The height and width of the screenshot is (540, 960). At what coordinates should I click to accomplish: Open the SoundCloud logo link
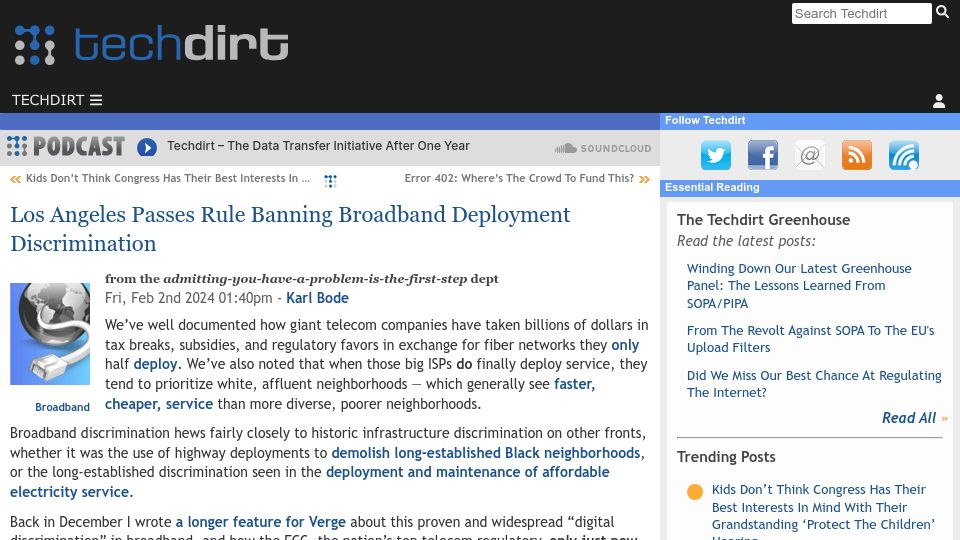[602, 148]
